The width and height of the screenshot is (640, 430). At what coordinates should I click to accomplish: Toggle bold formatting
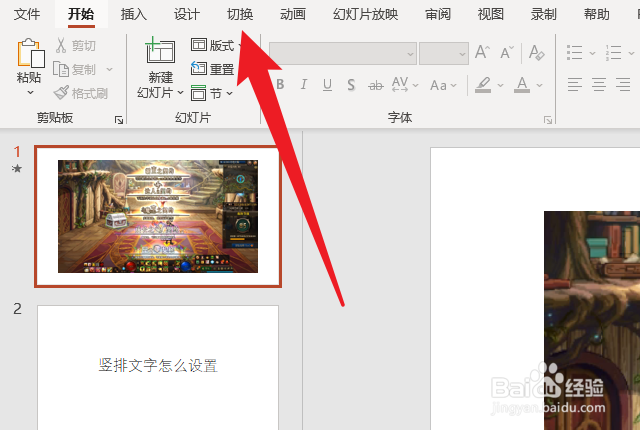280,84
